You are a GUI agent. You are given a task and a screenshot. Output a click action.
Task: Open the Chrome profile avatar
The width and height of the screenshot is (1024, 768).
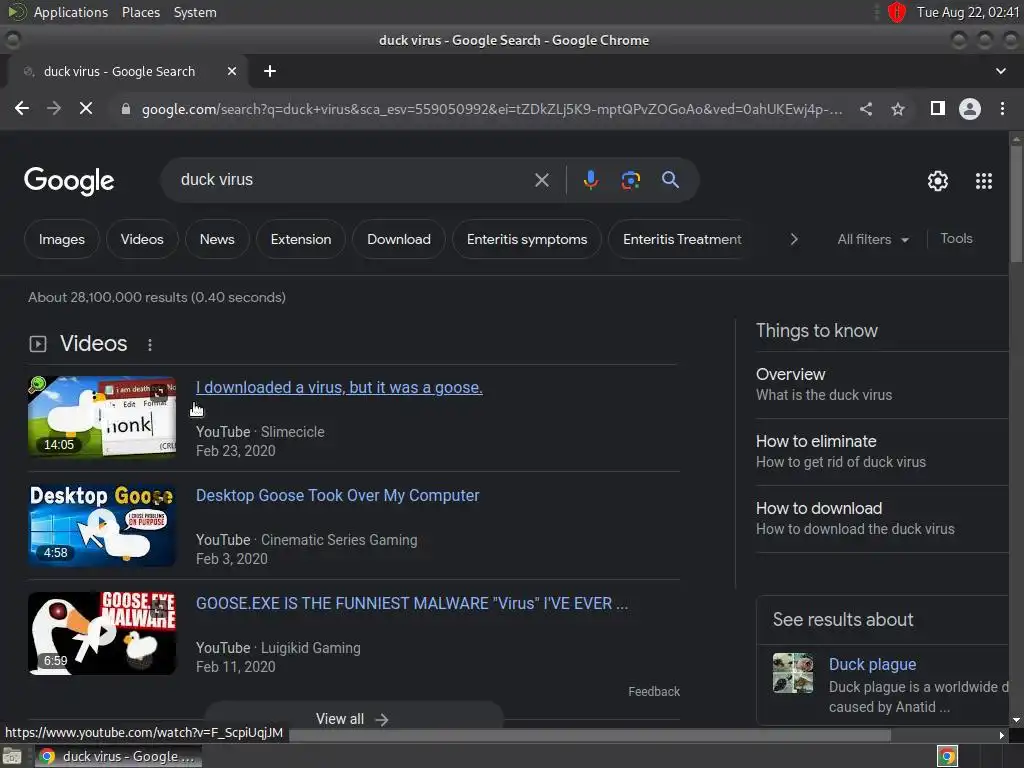(x=970, y=108)
